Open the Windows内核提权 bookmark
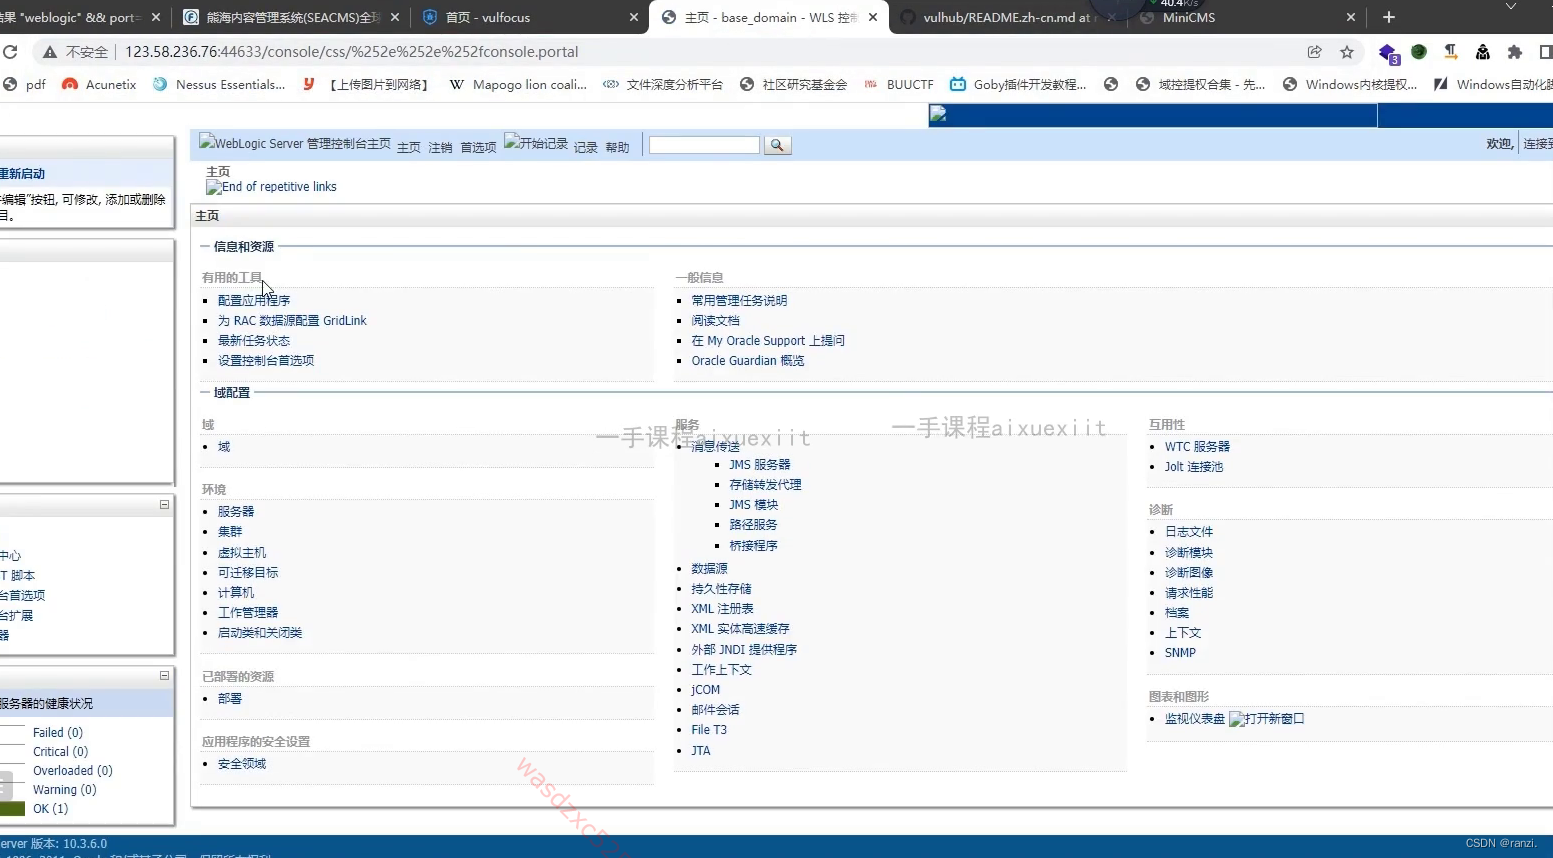Screen dimensions: 1553x858 coord(1350,85)
